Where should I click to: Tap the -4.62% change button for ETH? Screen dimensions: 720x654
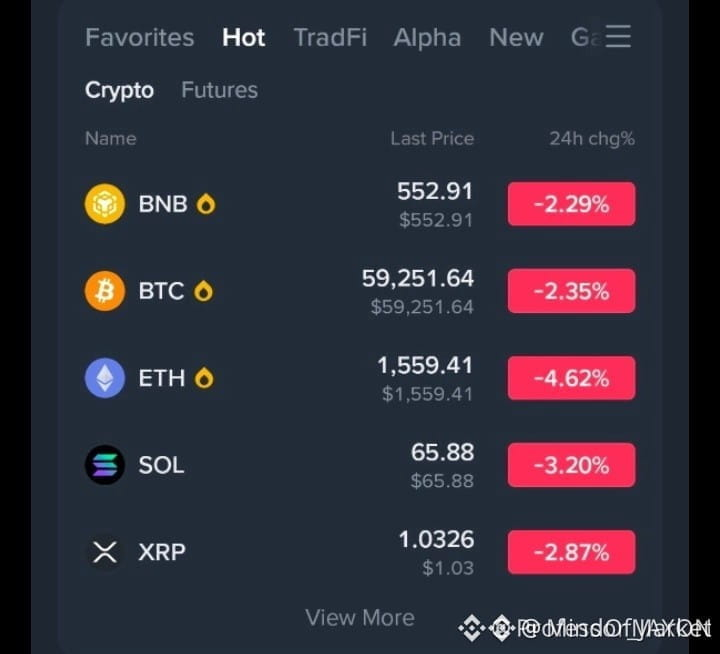click(572, 378)
